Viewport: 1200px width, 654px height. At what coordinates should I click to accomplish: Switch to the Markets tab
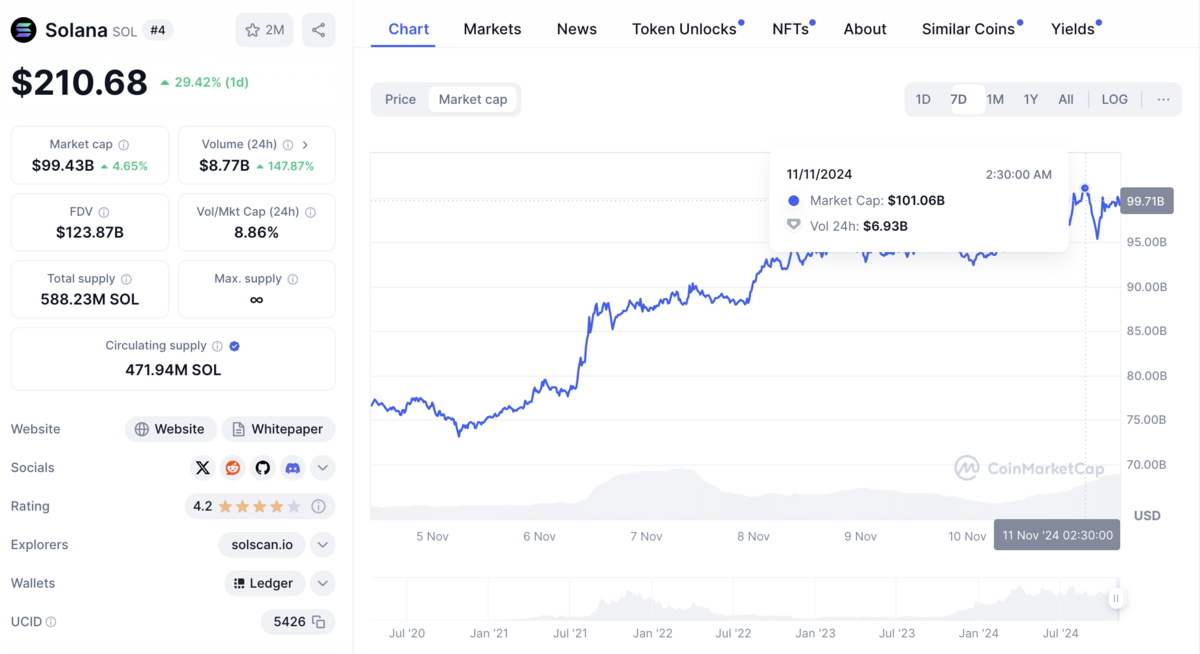(x=492, y=29)
